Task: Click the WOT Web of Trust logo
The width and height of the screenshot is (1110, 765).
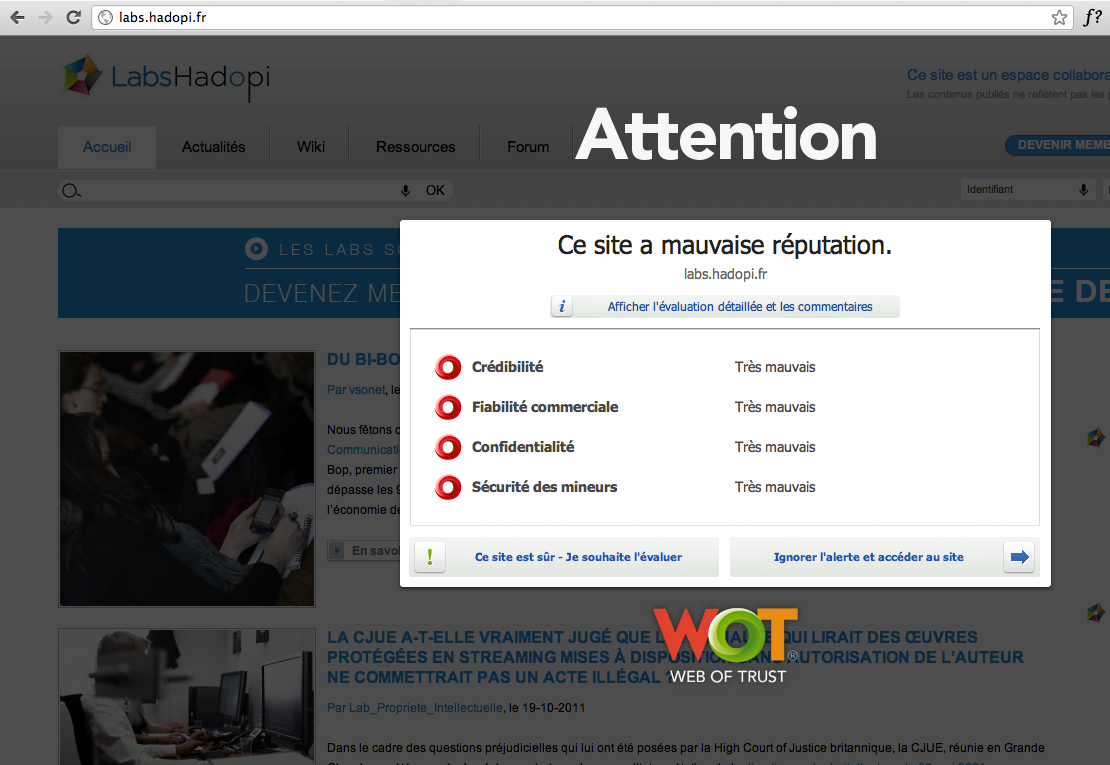Action: click(x=726, y=645)
